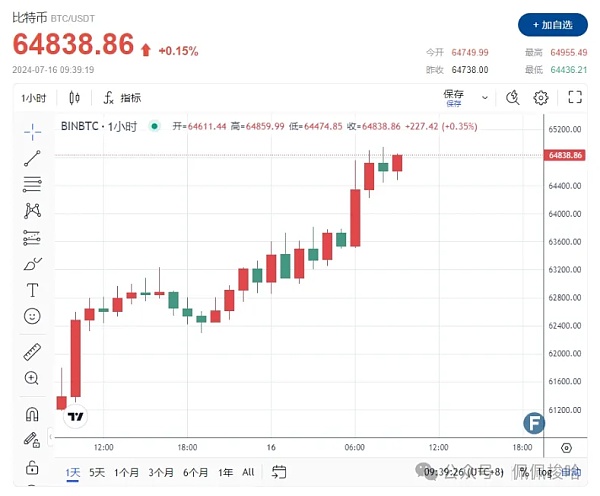Select the trend line drawing tool
The image size is (600, 496).
tap(32, 157)
